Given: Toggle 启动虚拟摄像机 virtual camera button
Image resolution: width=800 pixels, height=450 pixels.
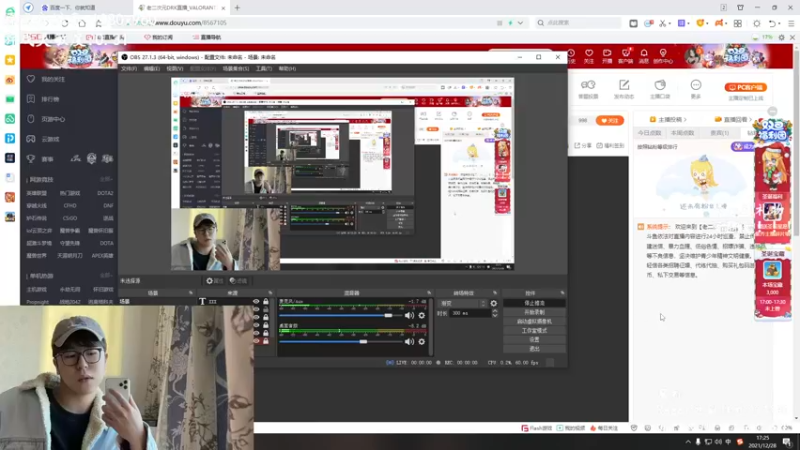Looking at the screenshot, I should 534,321.
